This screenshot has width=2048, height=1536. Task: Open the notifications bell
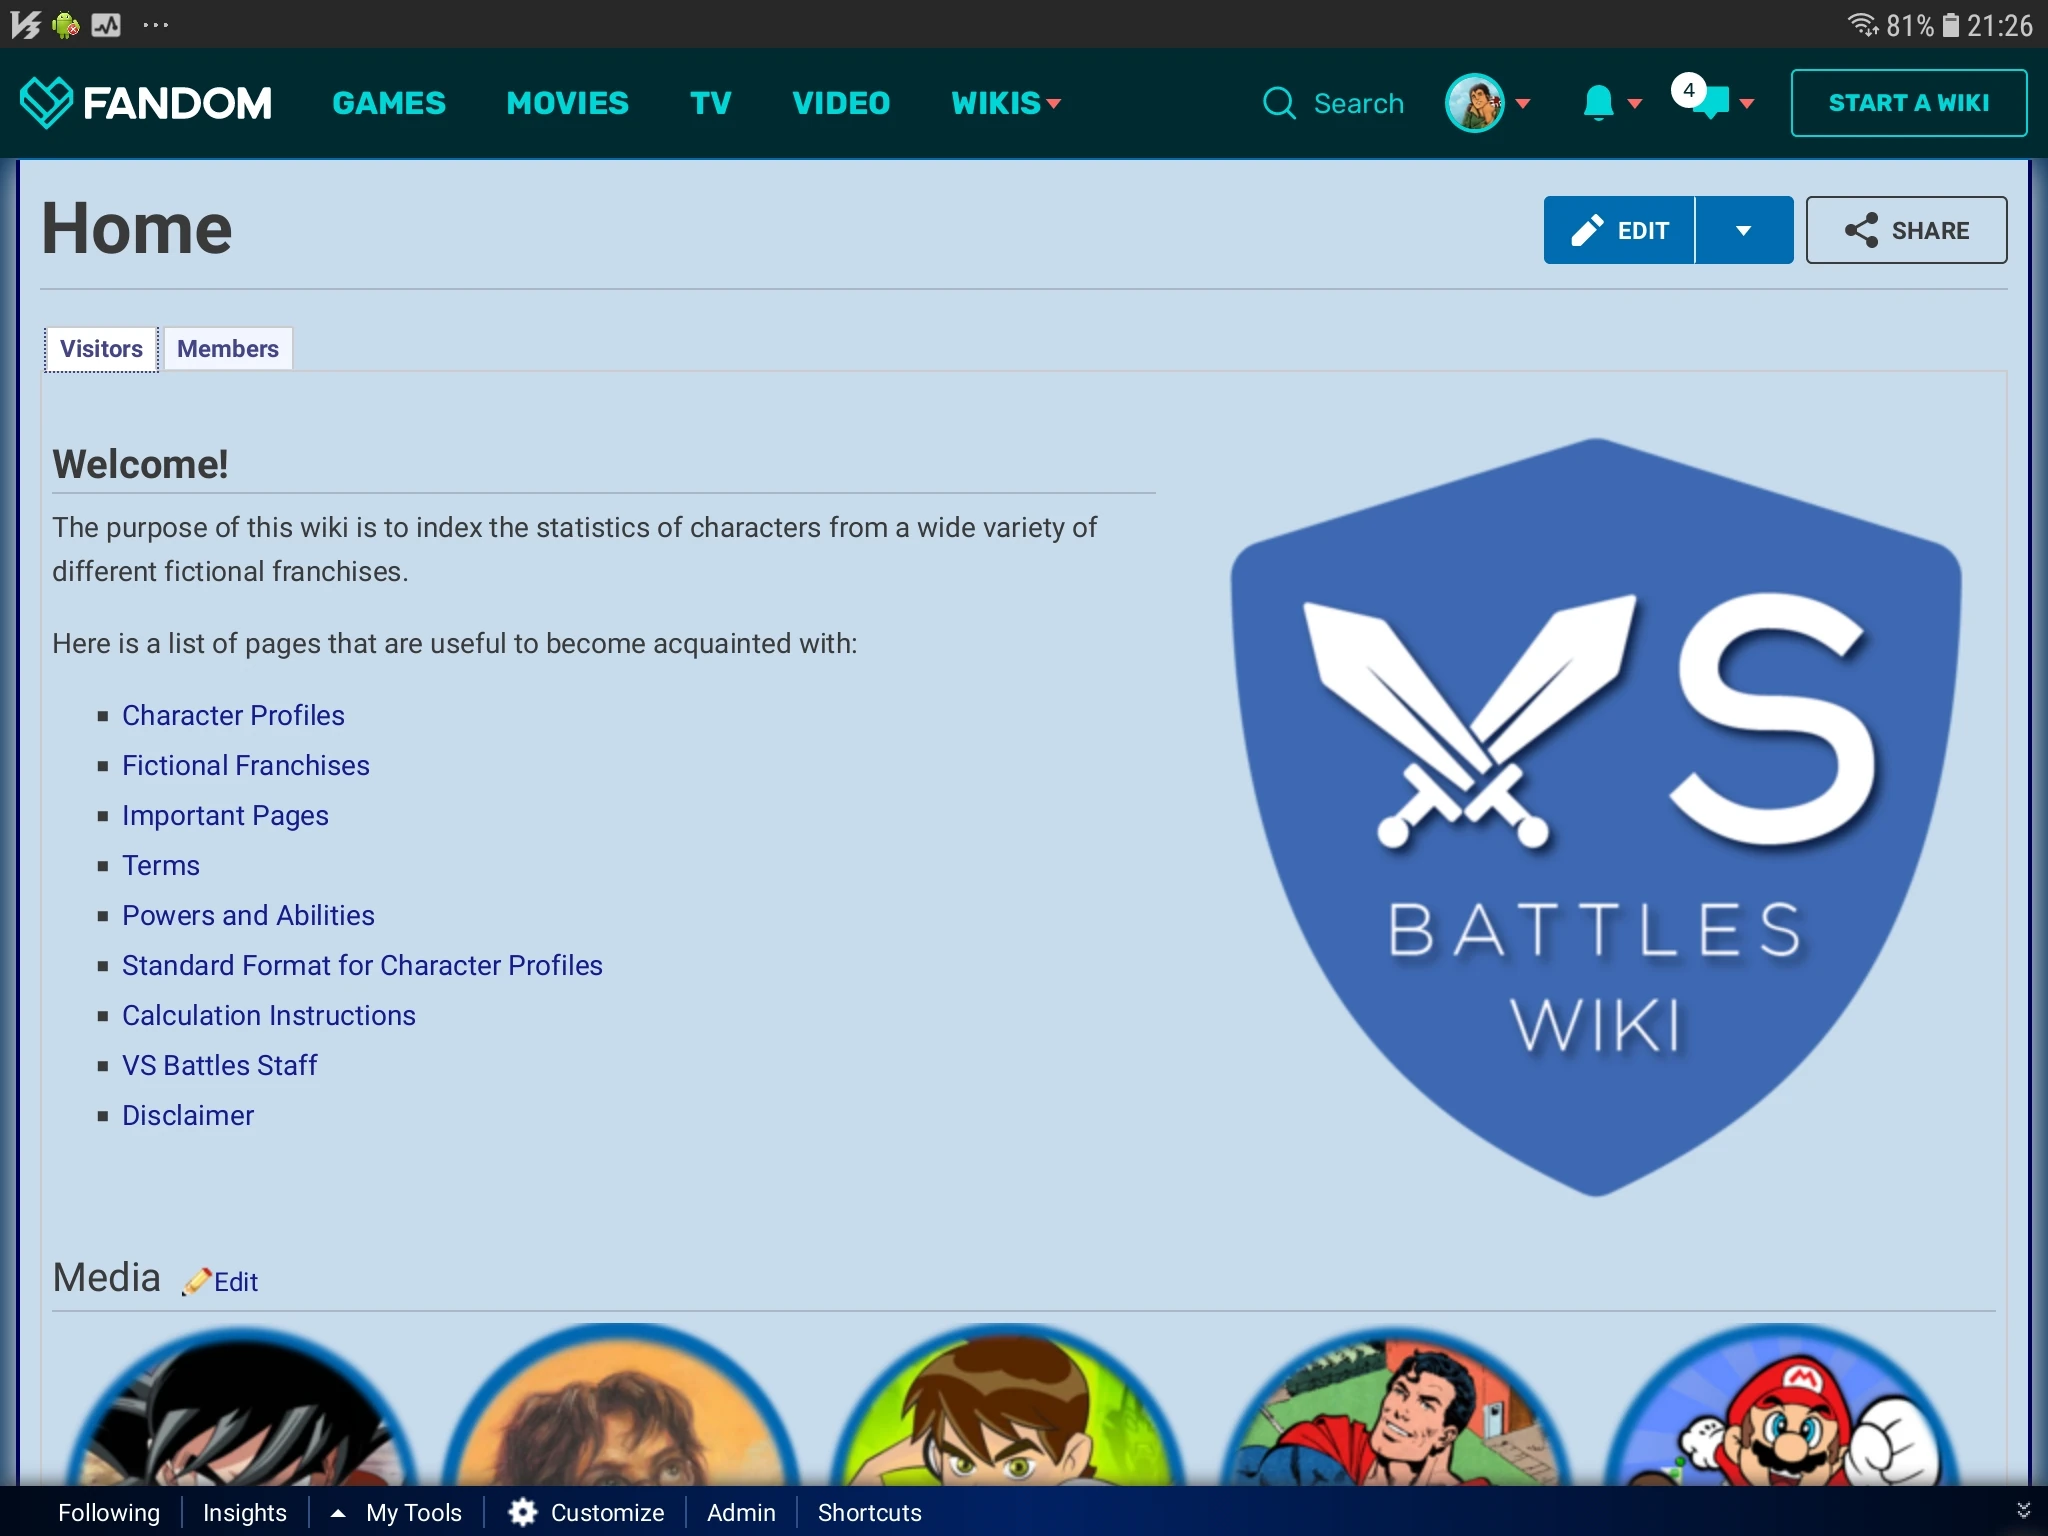point(1598,103)
